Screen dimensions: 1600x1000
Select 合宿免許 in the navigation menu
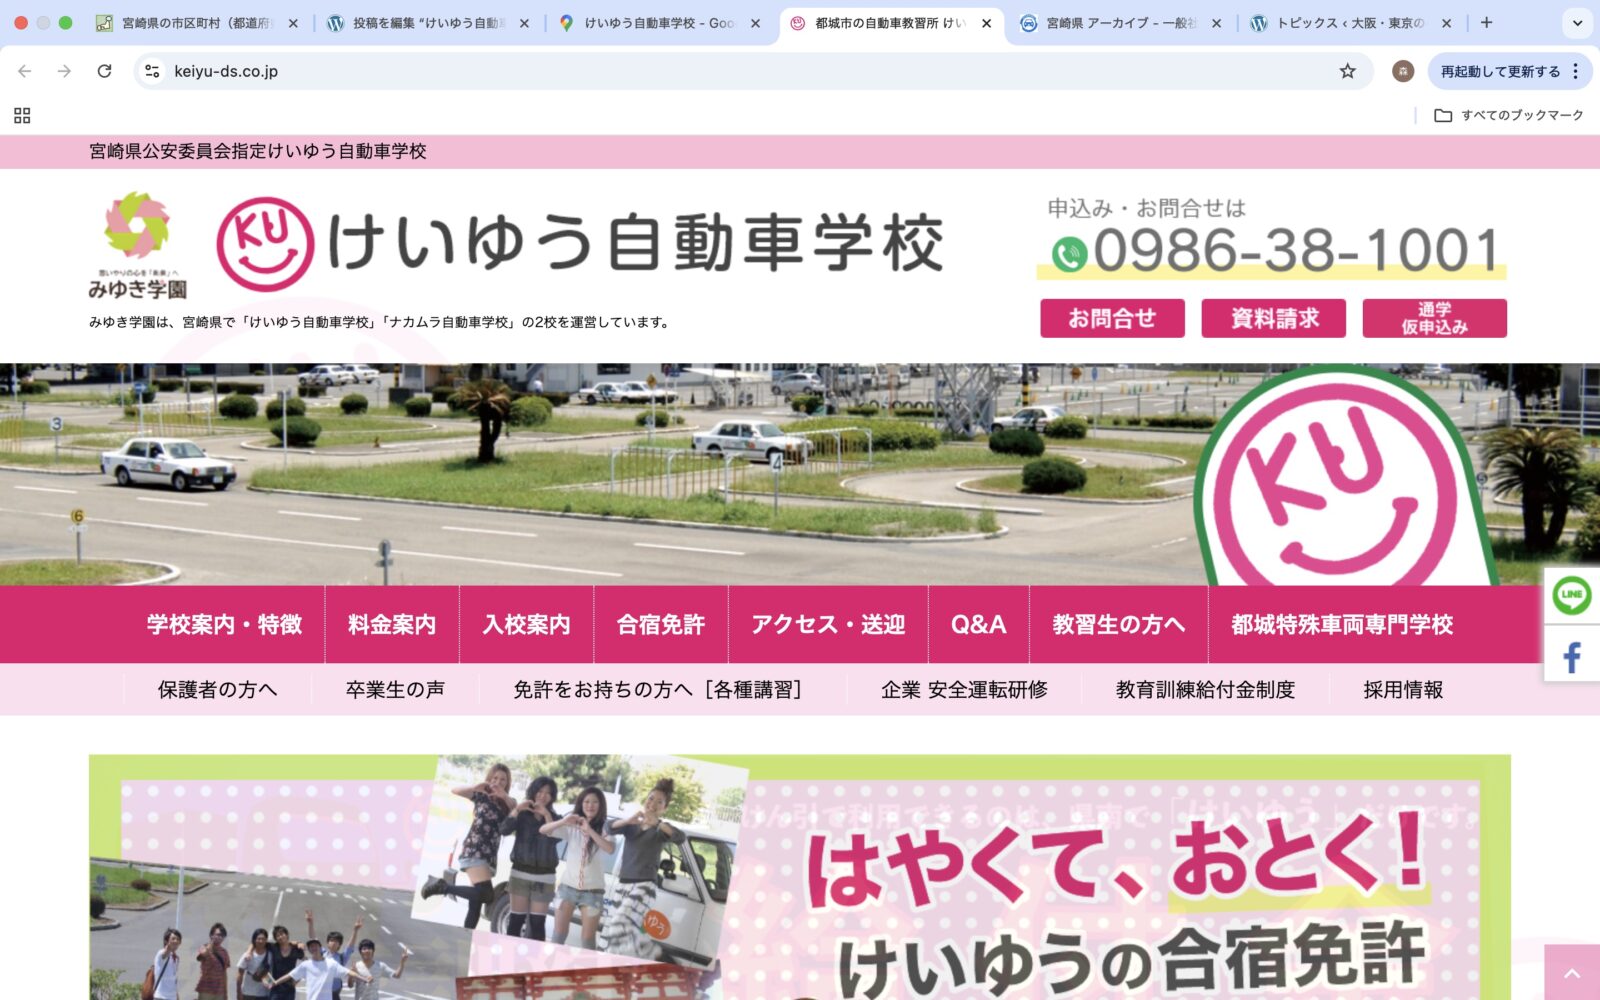661,623
